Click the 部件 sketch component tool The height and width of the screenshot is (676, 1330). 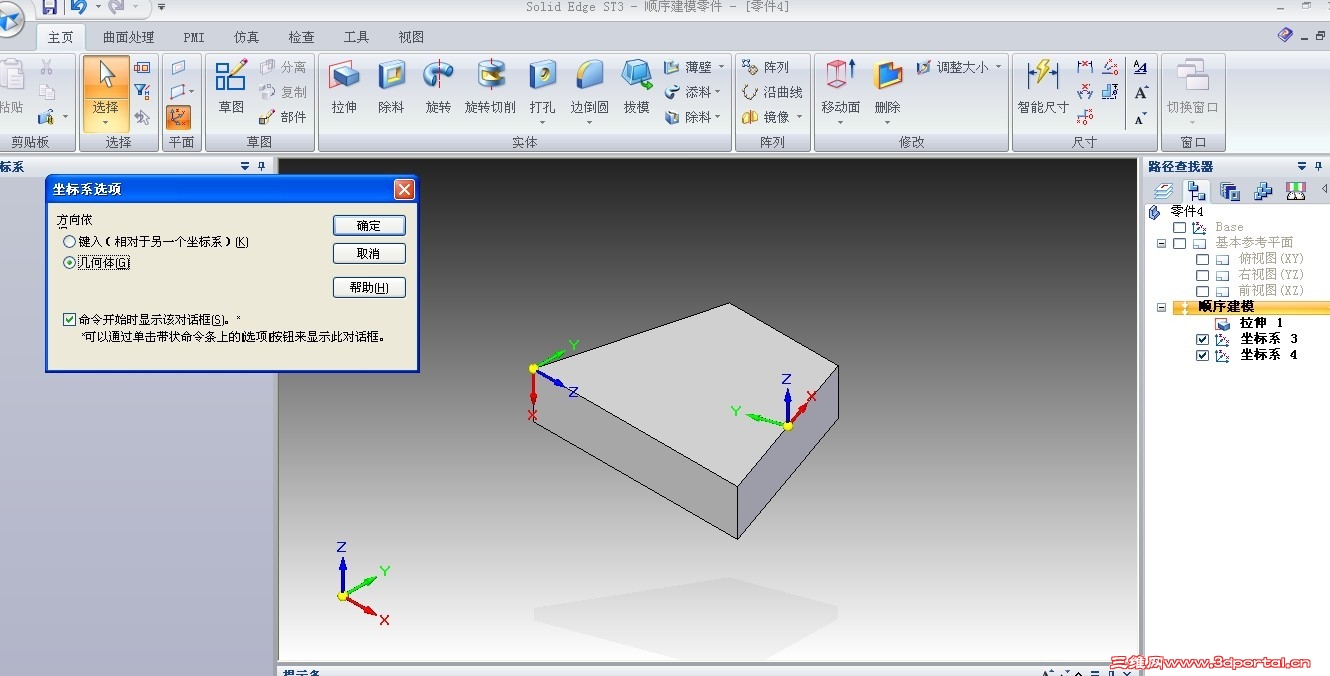pyautogui.click(x=283, y=117)
